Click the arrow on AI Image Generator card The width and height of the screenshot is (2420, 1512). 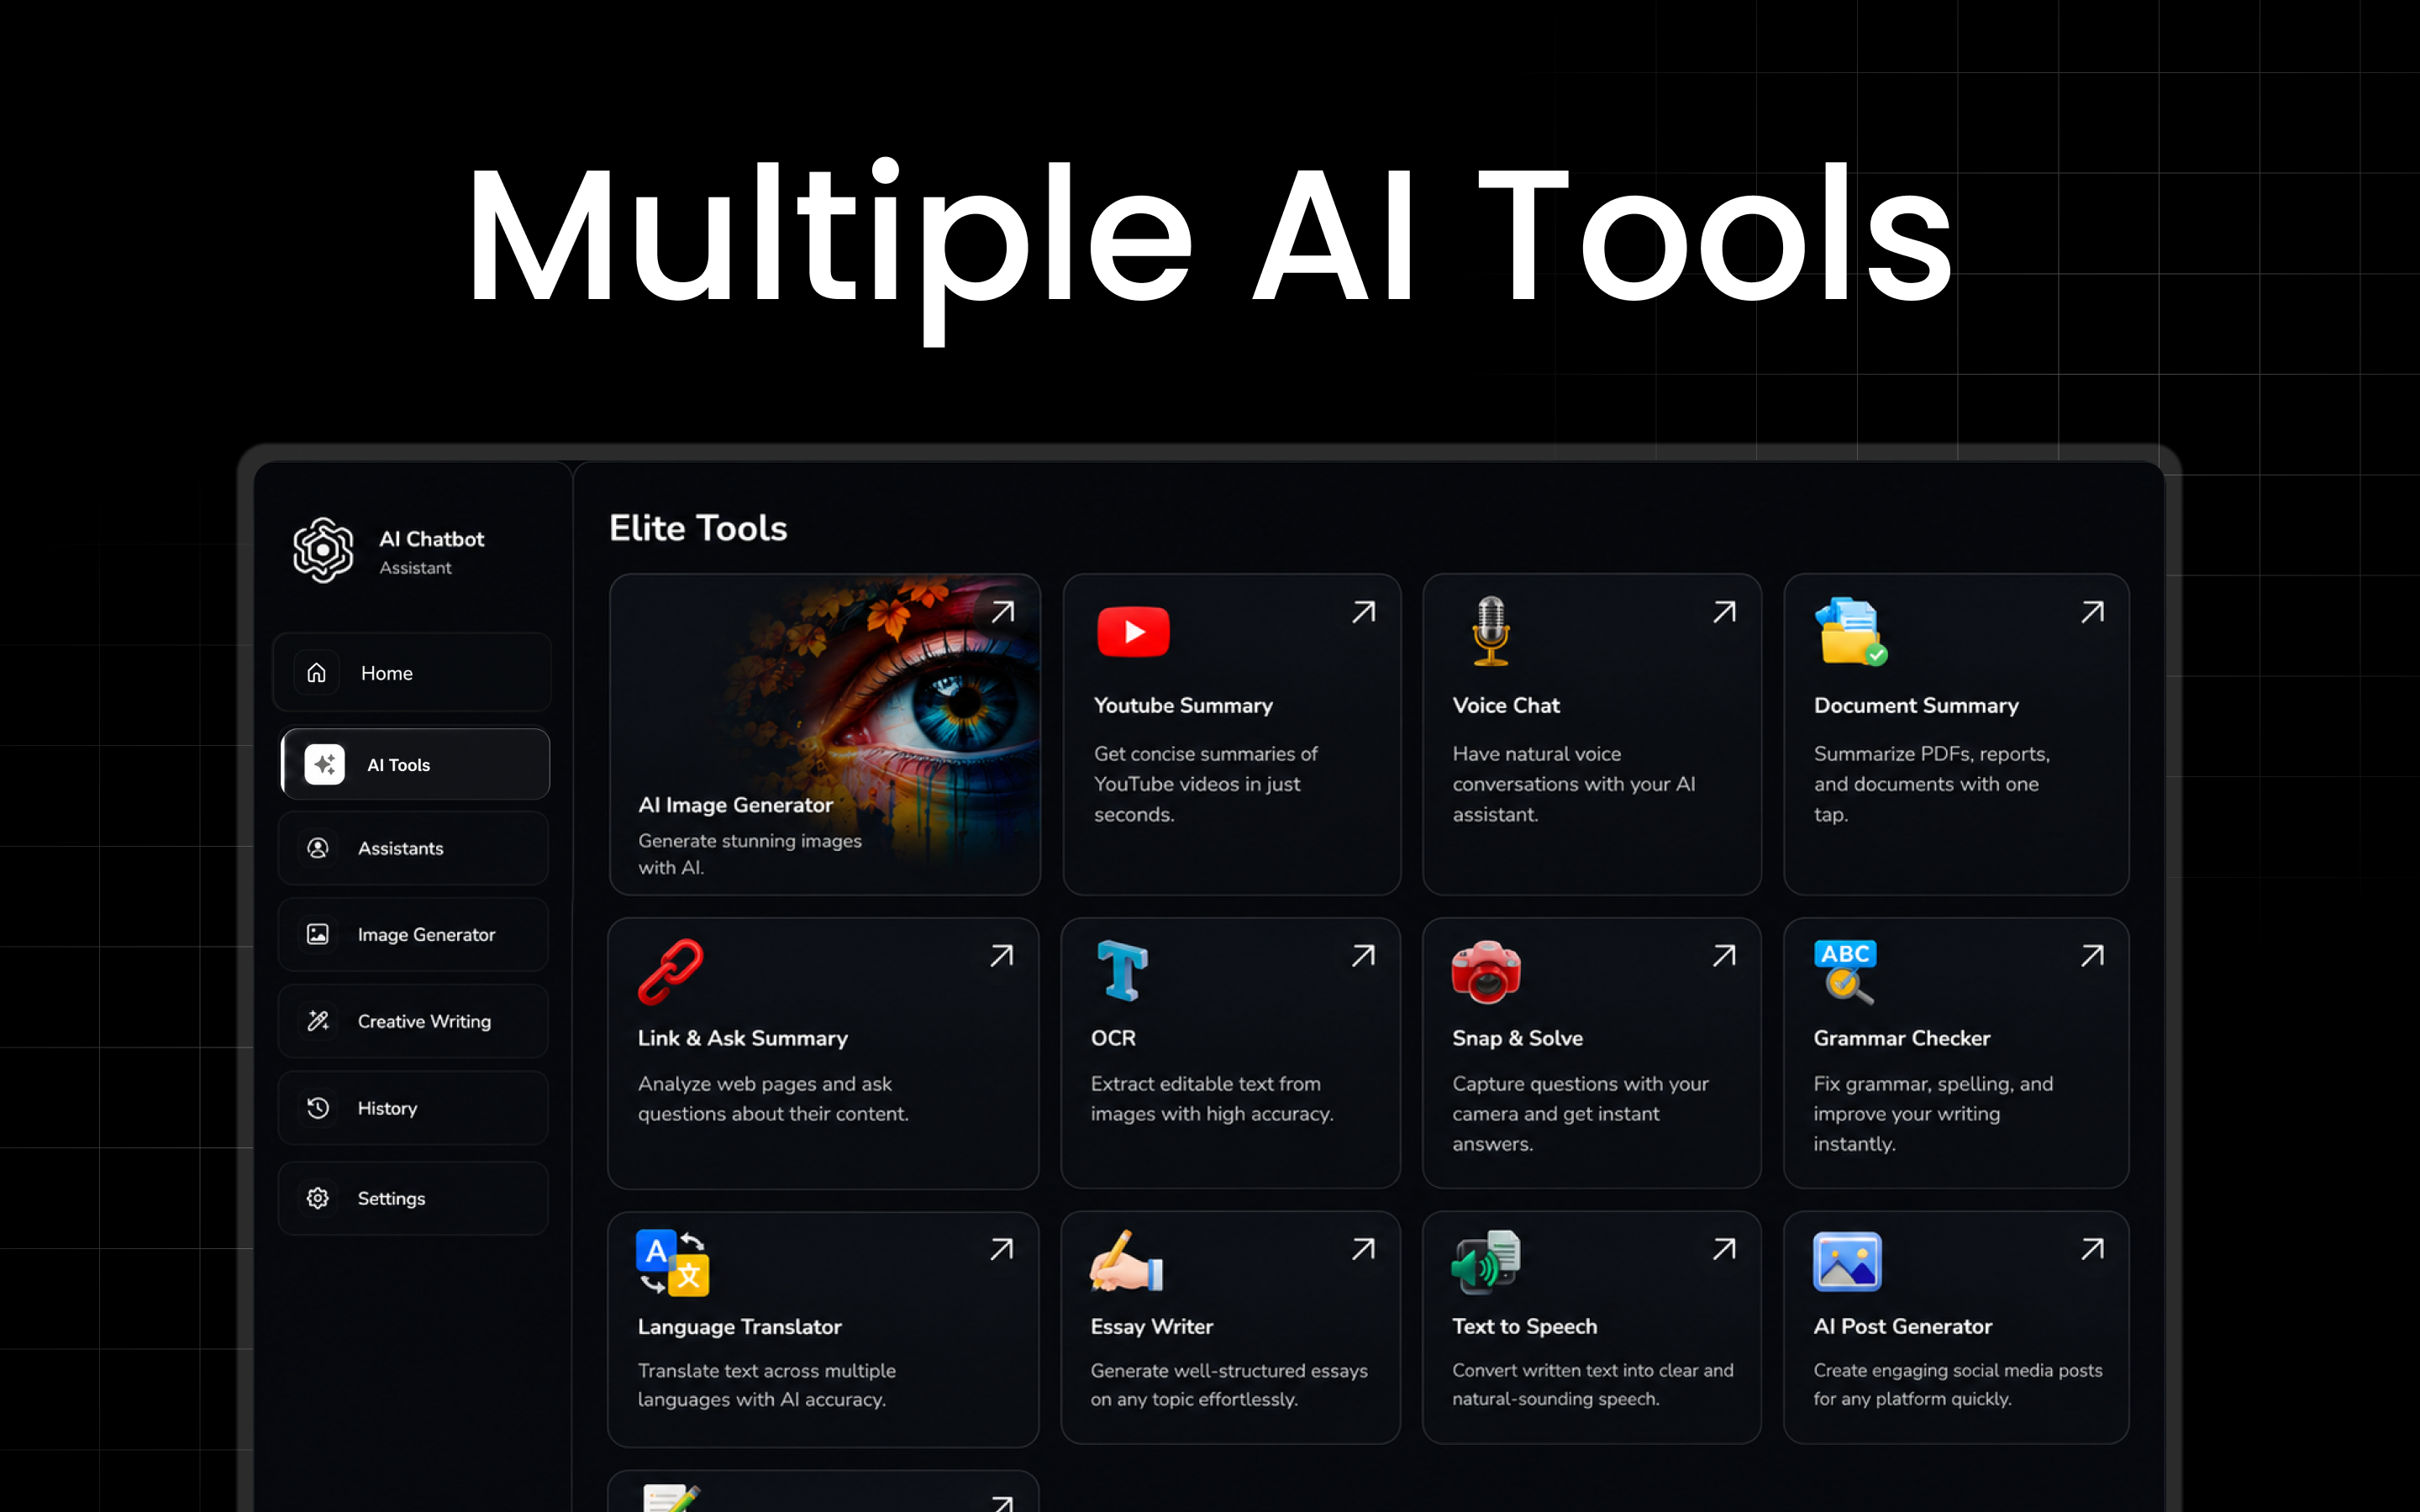click(x=1002, y=612)
